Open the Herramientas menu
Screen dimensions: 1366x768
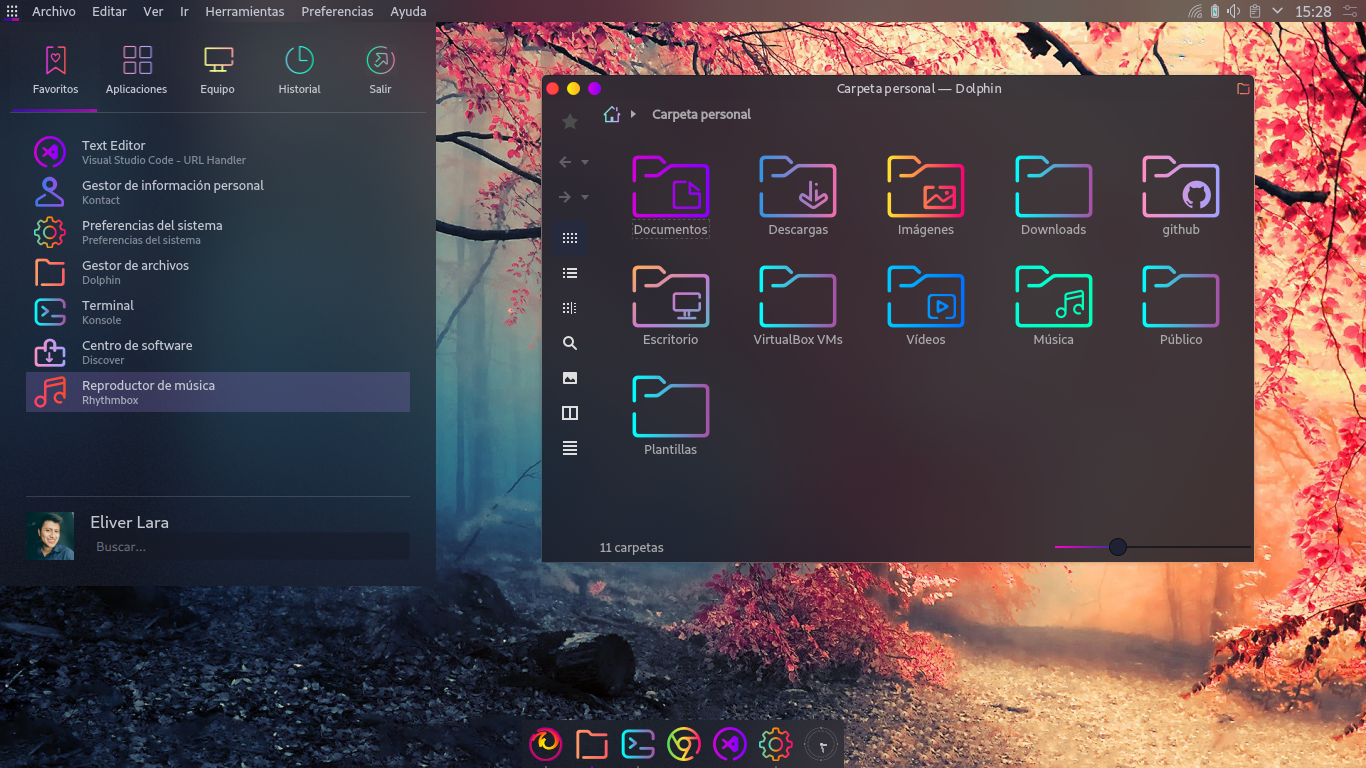(244, 12)
